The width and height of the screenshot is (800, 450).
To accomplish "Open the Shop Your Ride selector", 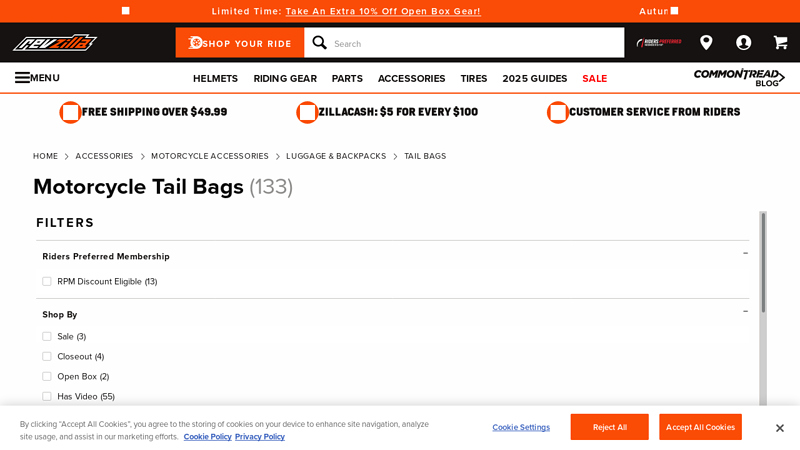I will click(240, 43).
